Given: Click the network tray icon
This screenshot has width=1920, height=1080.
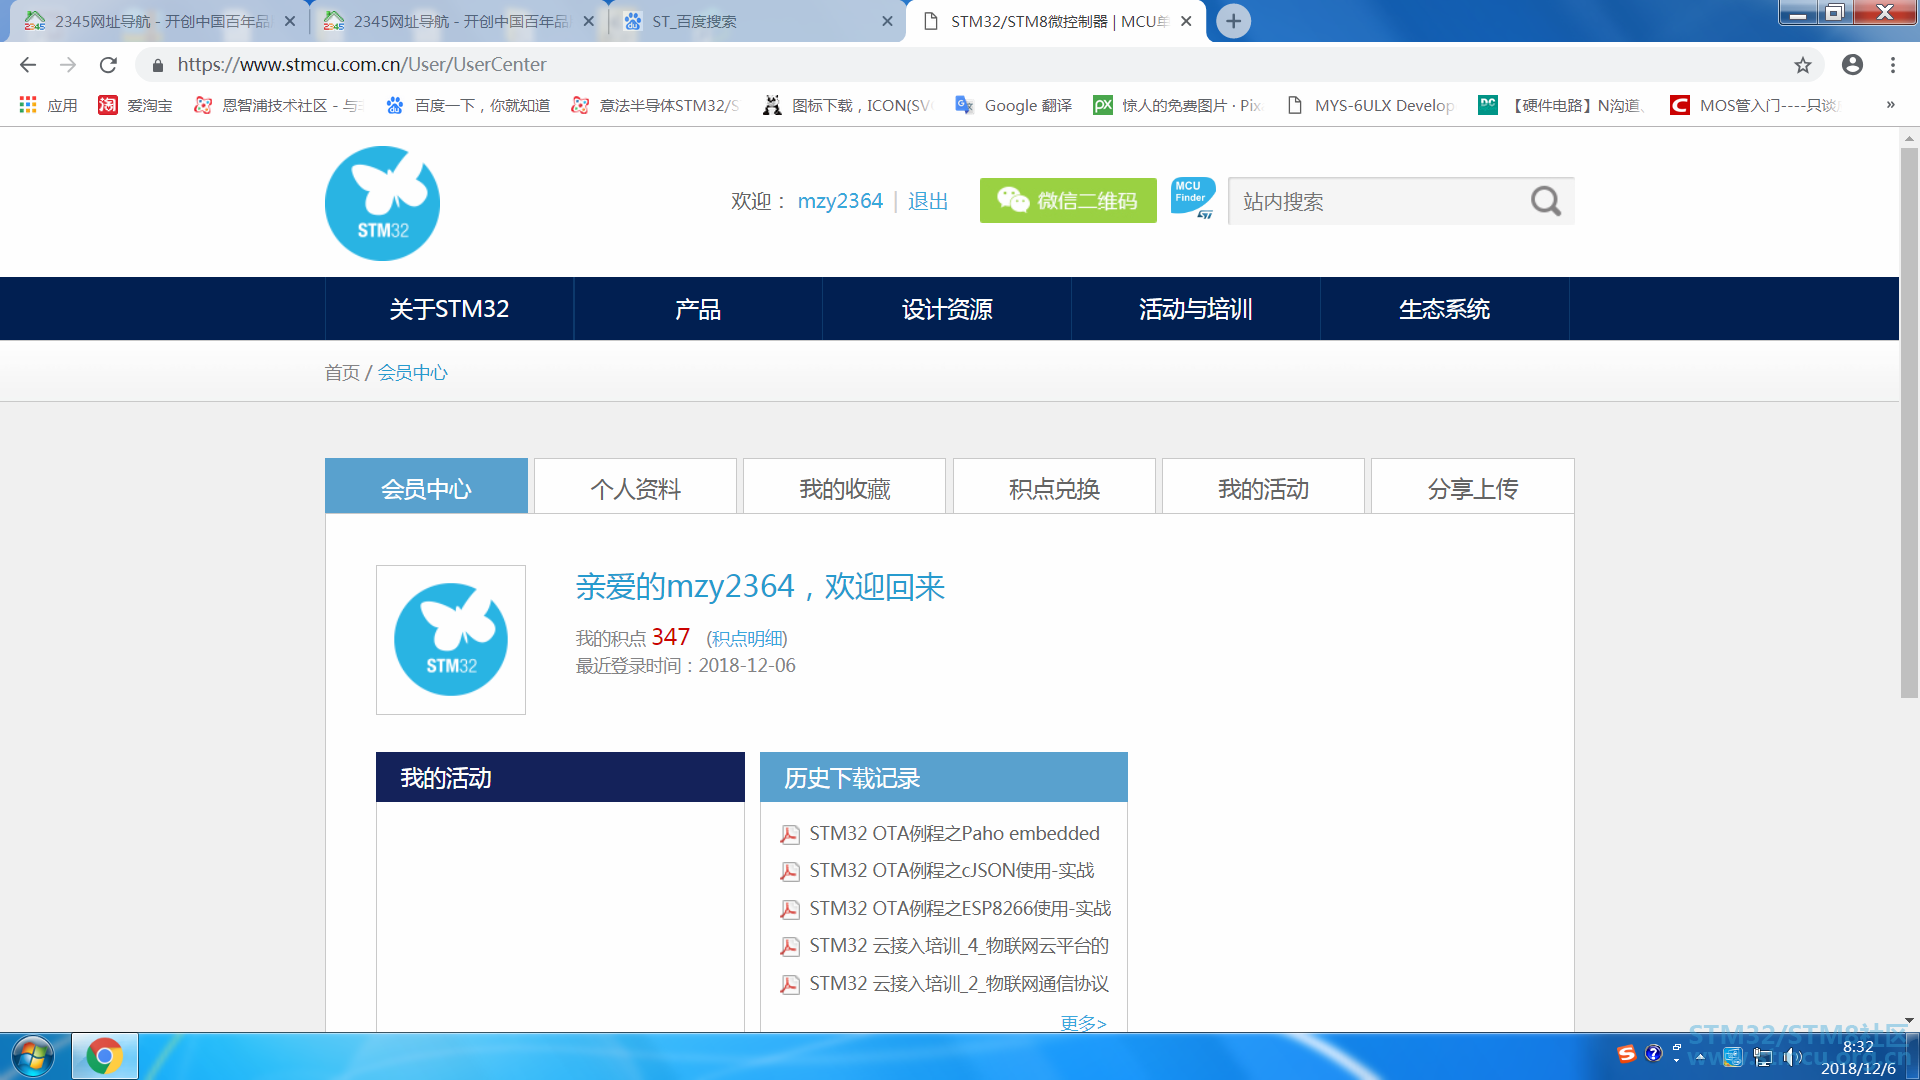Looking at the screenshot, I should tap(1763, 1057).
